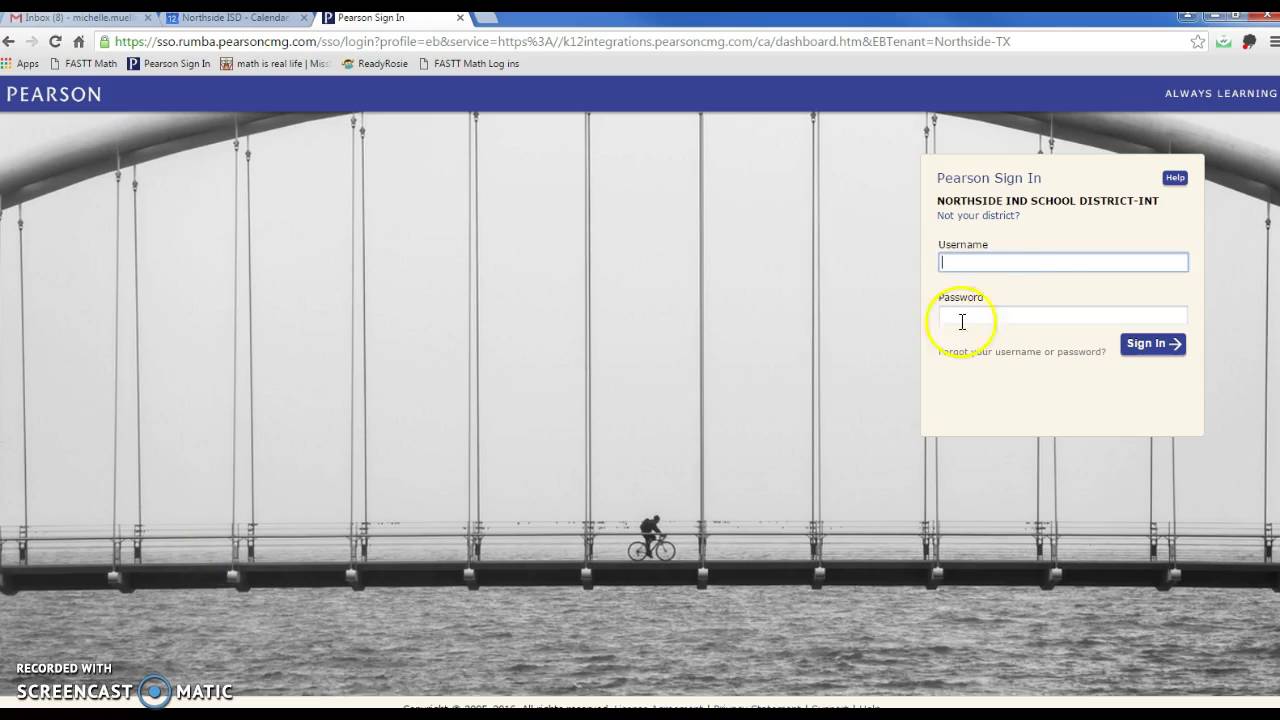Open Pearson Sign In bookmark
The height and width of the screenshot is (720, 1280).
click(x=169, y=64)
